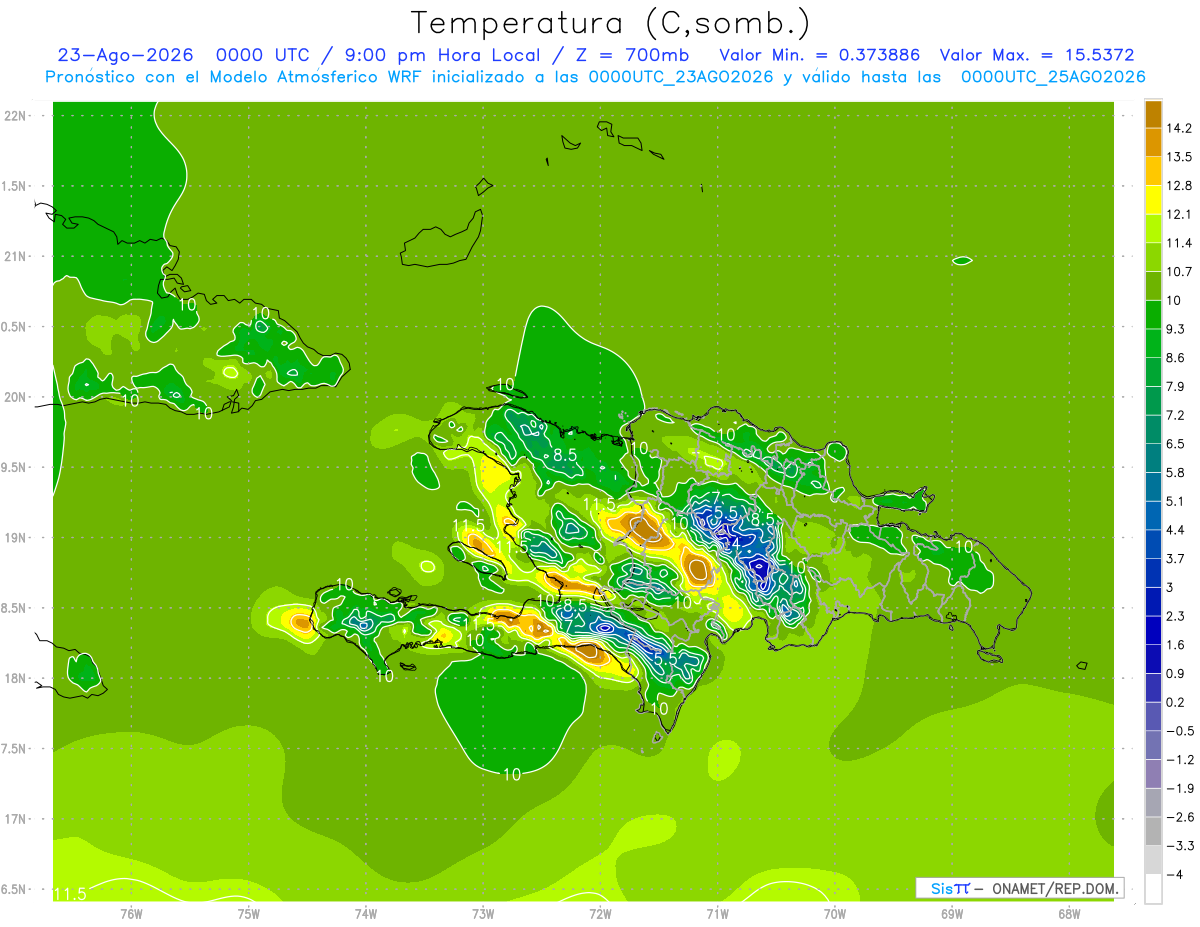
Task: Click the 75W longitude axis label
Action: 248,914
